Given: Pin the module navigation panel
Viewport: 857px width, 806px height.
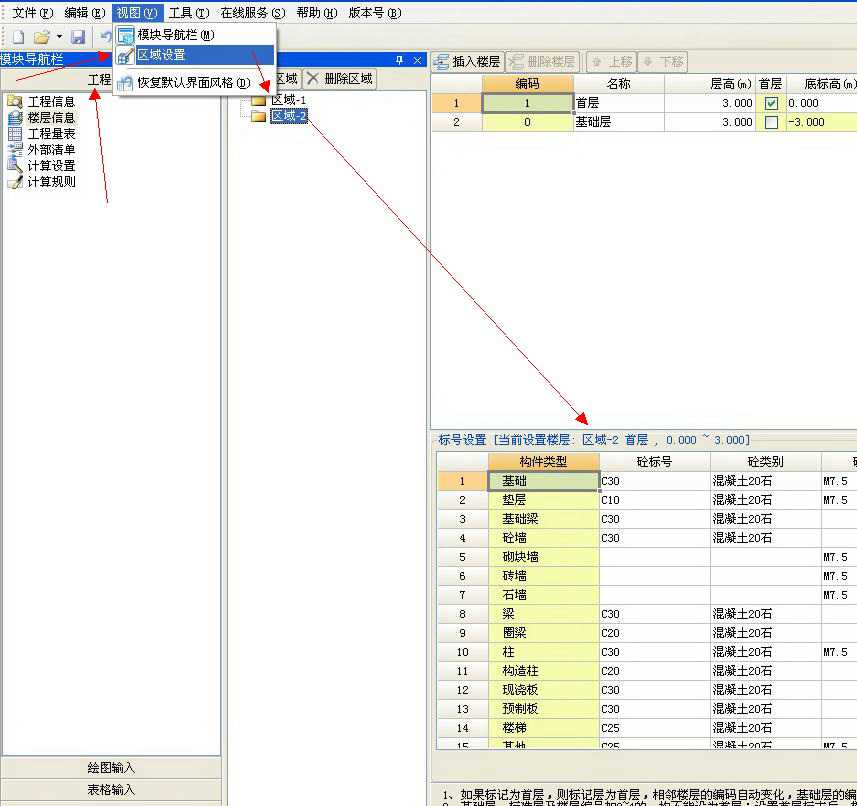Looking at the screenshot, I should tap(400, 60).
